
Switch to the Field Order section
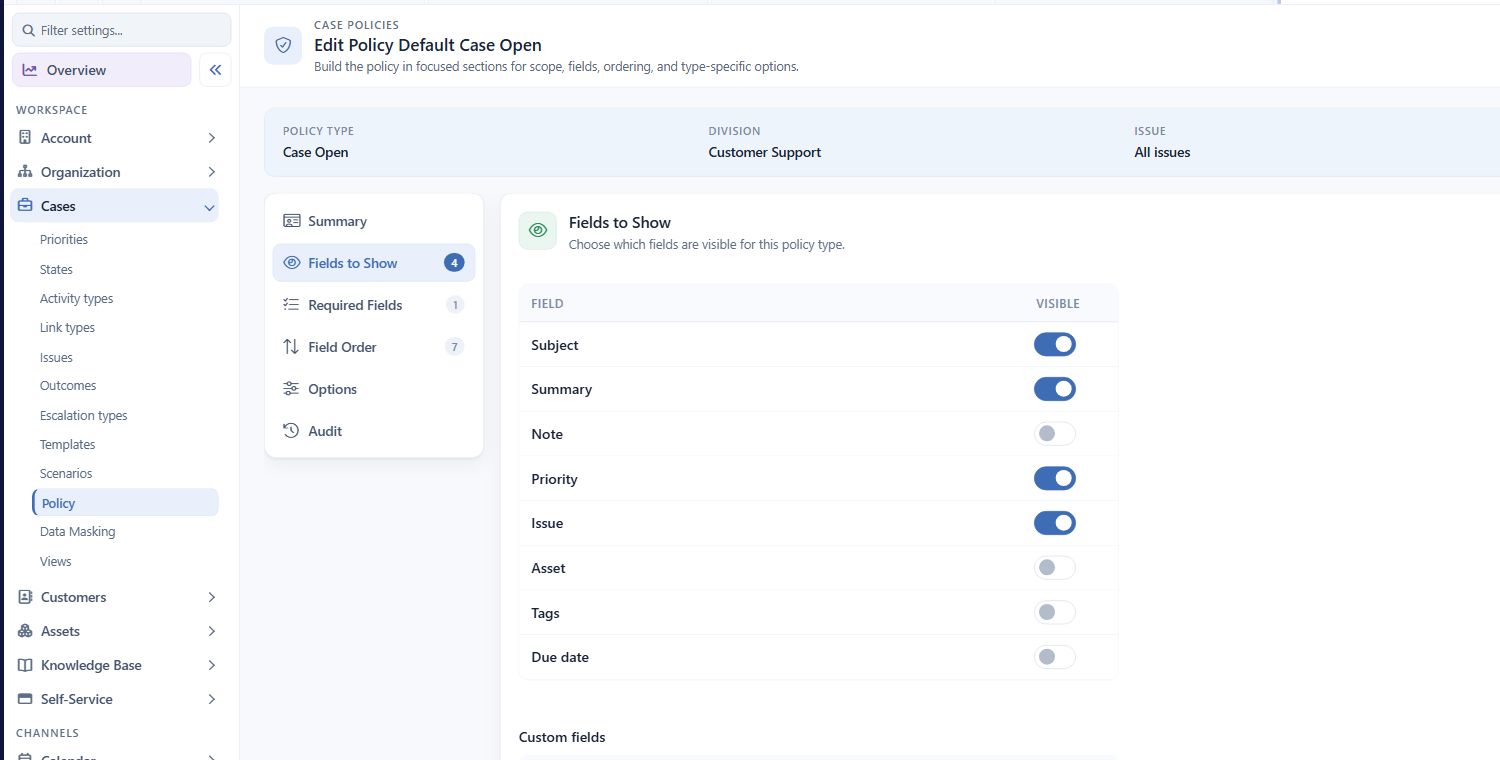point(374,347)
